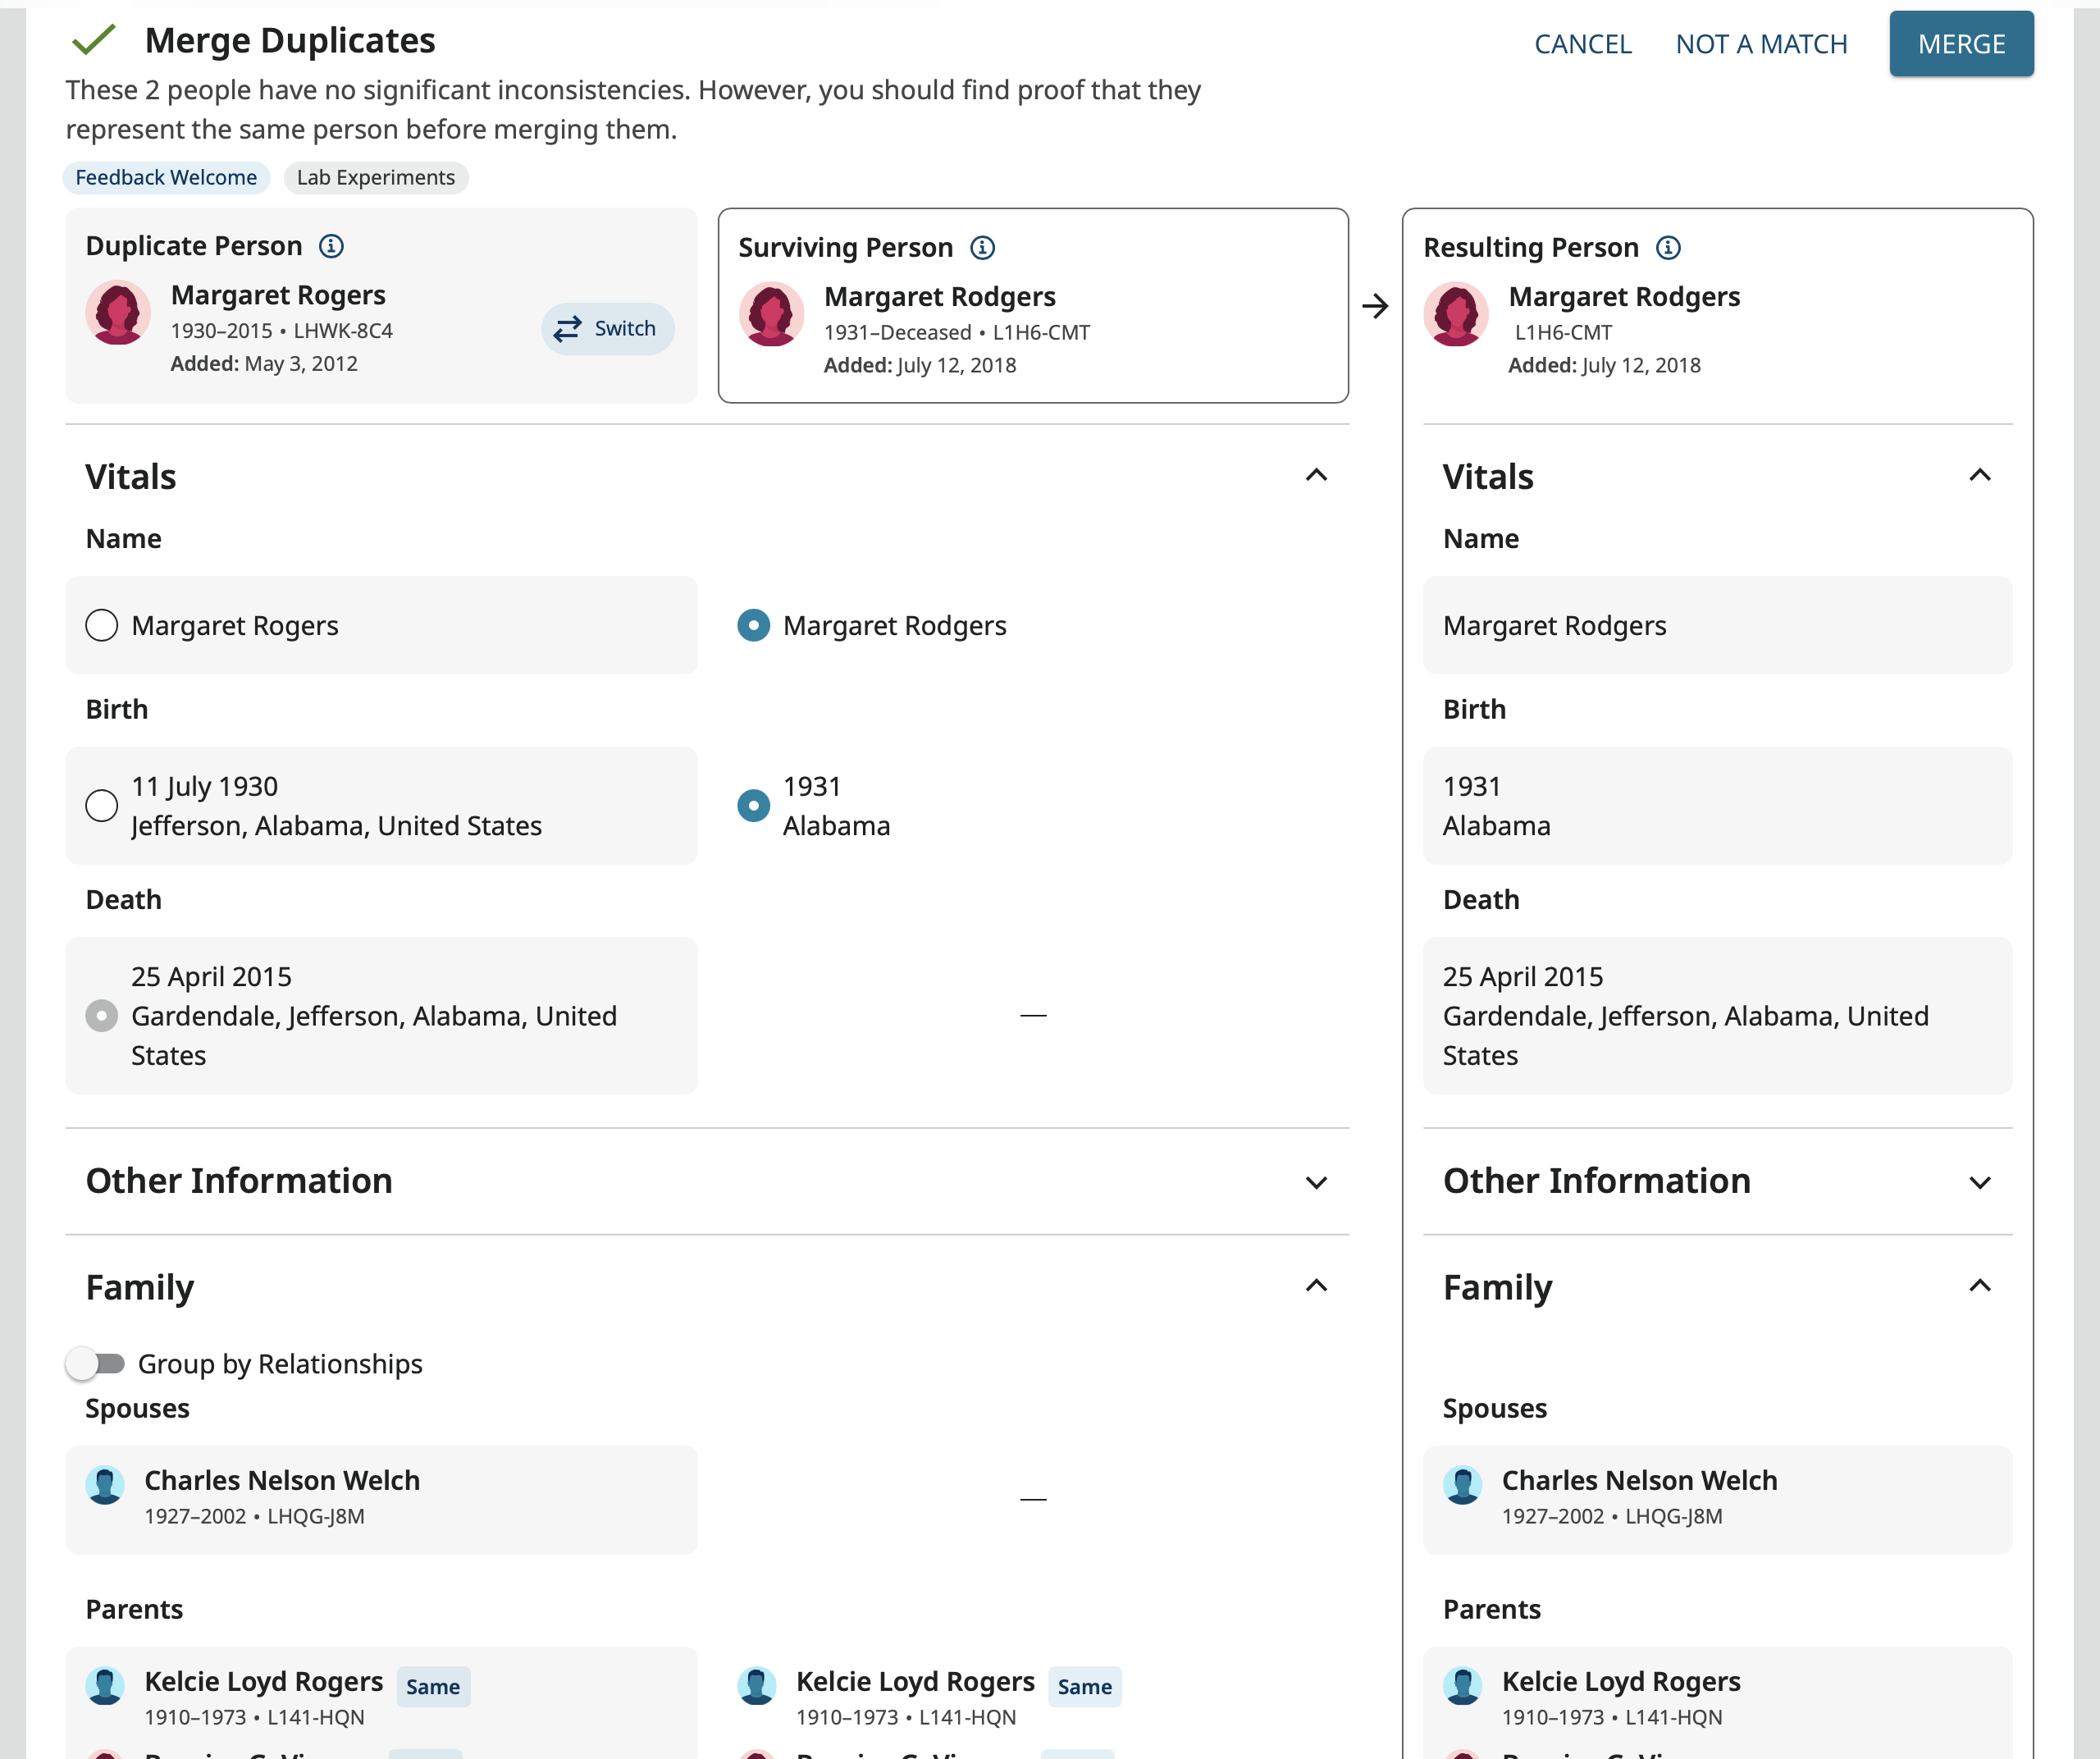Click Margaret Rogers duplicate portrait avatar
The width and height of the screenshot is (2100, 1759).
118,313
